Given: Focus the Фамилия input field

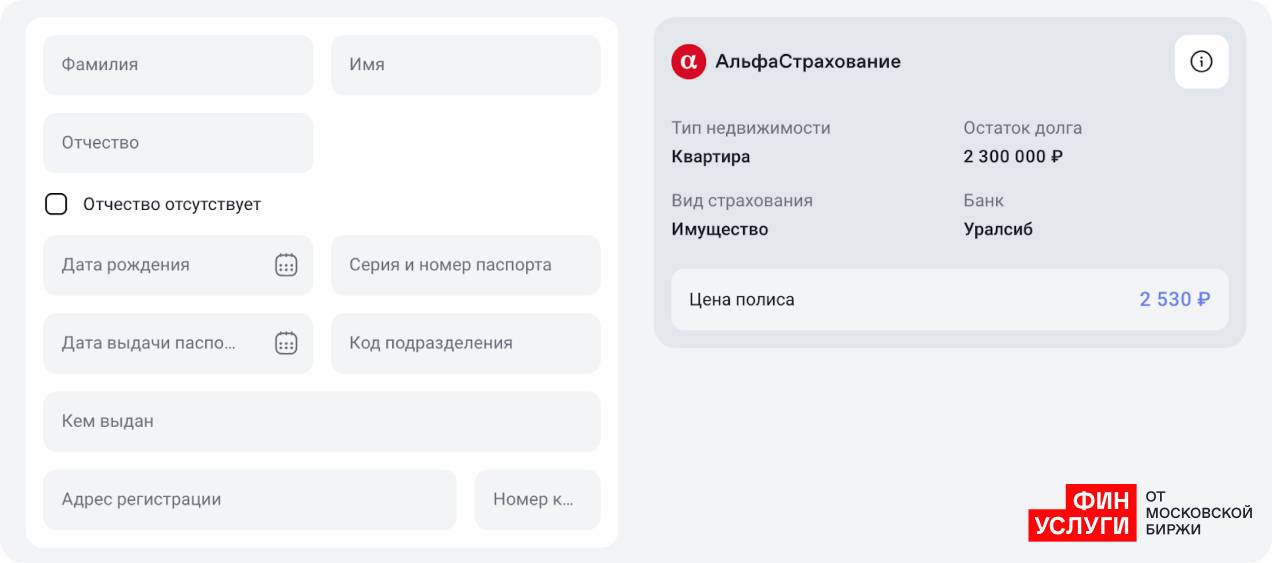Looking at the screenshot, I should 178,65.
